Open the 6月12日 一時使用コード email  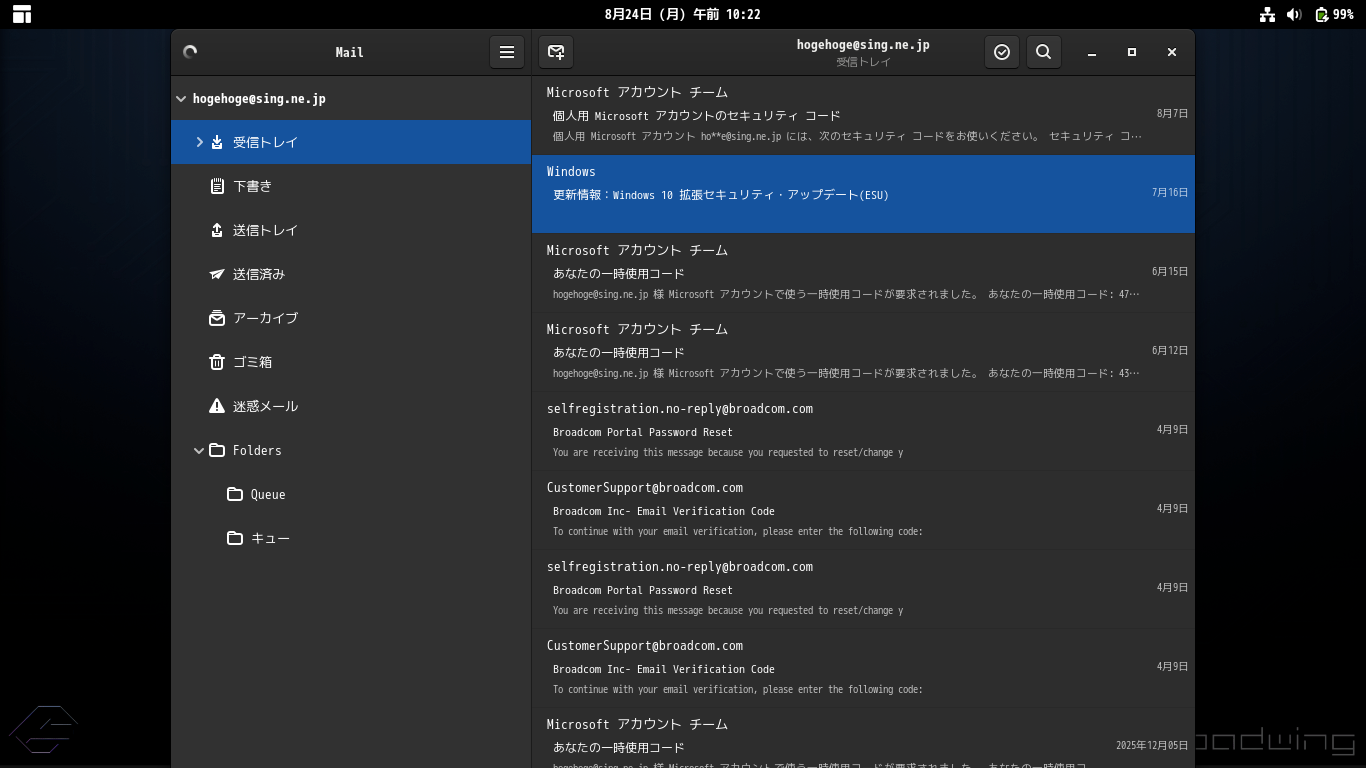(x=863, y=352)
